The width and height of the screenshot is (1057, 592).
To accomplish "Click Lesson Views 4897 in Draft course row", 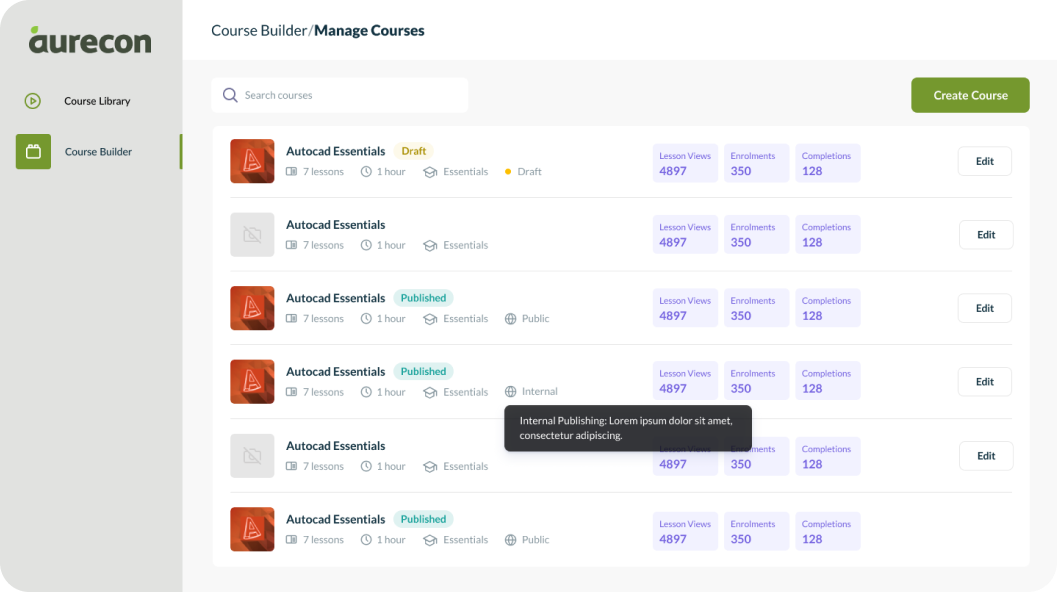I will click(x=685, y=163).
